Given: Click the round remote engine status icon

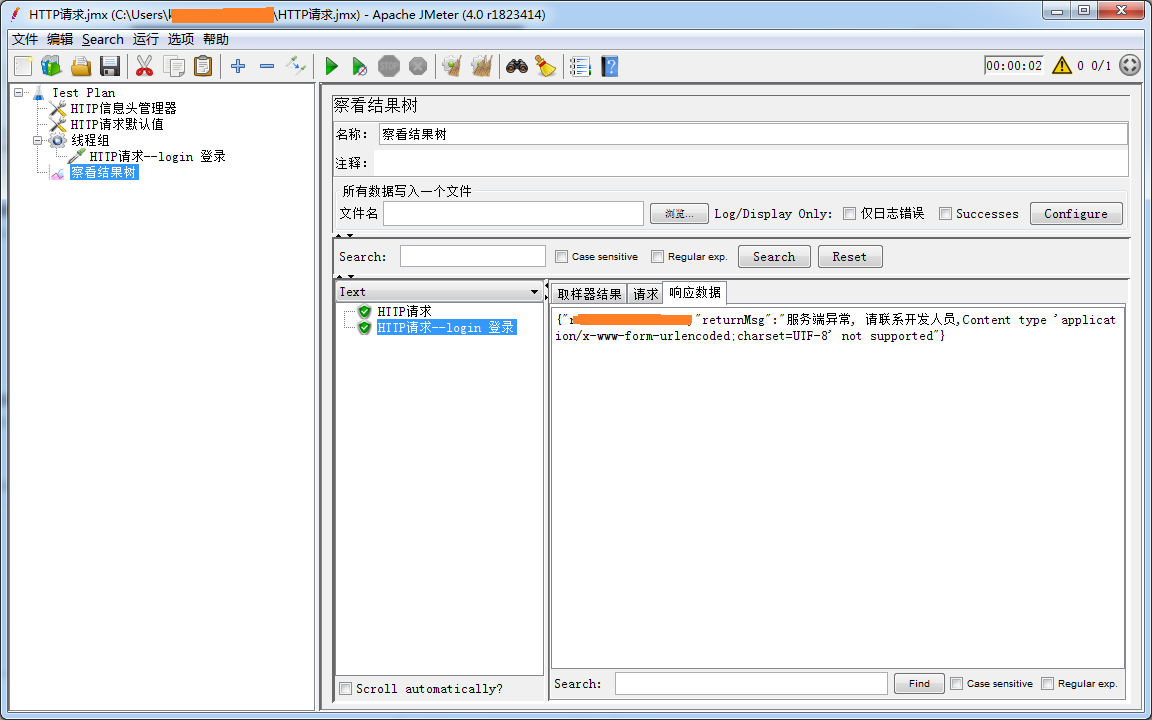Looking at the screenshot, I should (1129, 65).
